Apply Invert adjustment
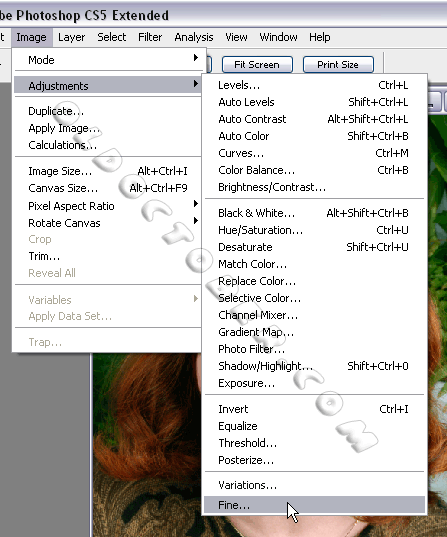Image resolution: width=447 pixels, height=537 pixels. [314, 409]
